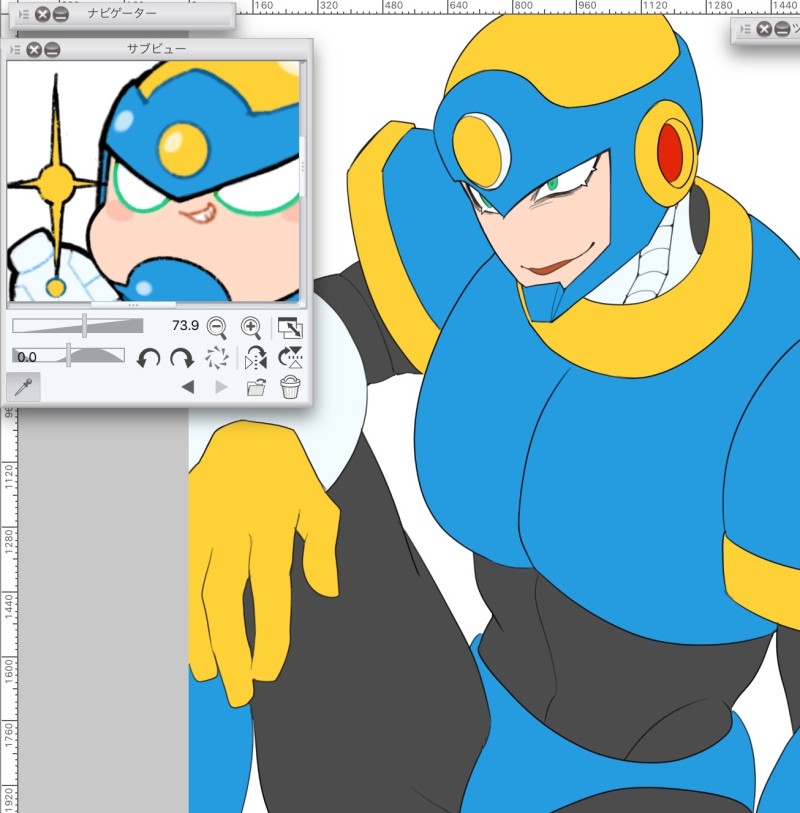Close the サブビュー panel
The height and width of the screenshot is (813, 800).
coord(34,50)
